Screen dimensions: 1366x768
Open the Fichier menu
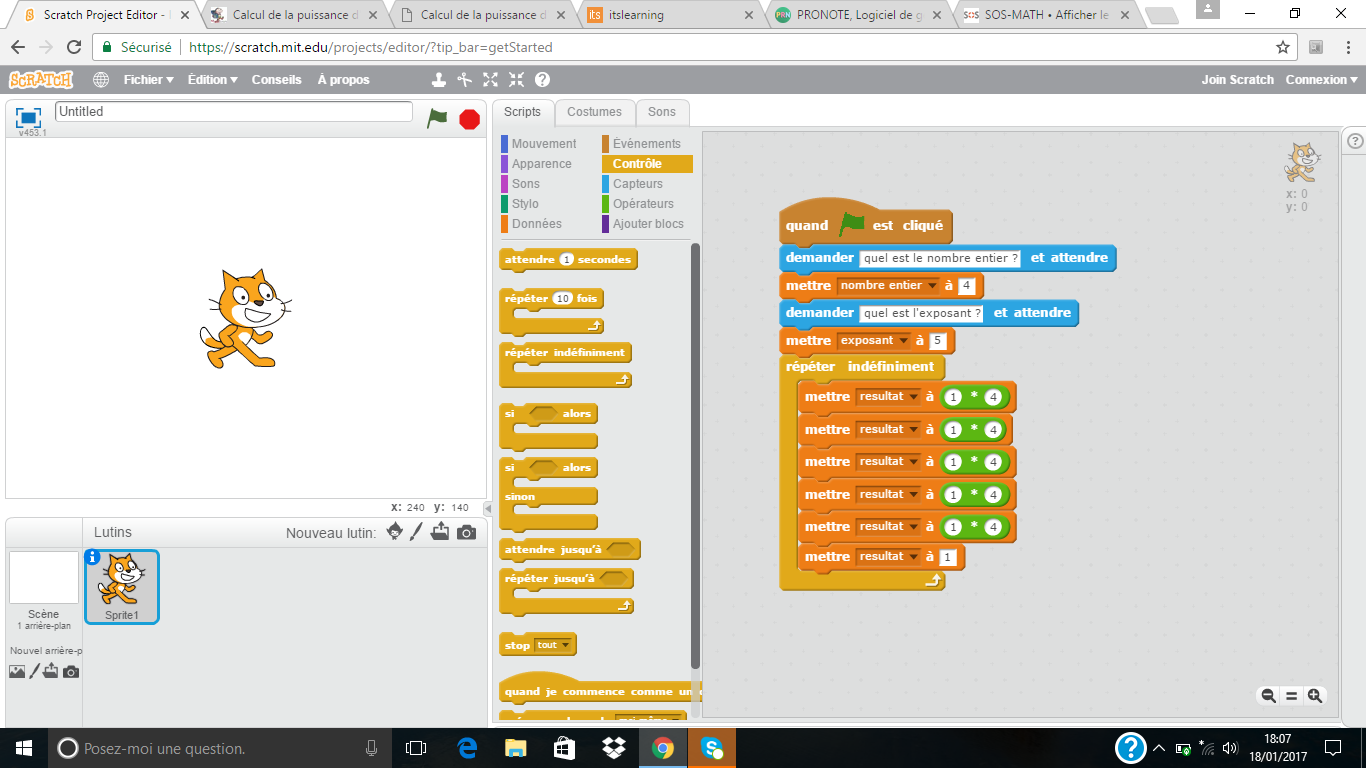[x=148, y=80]
